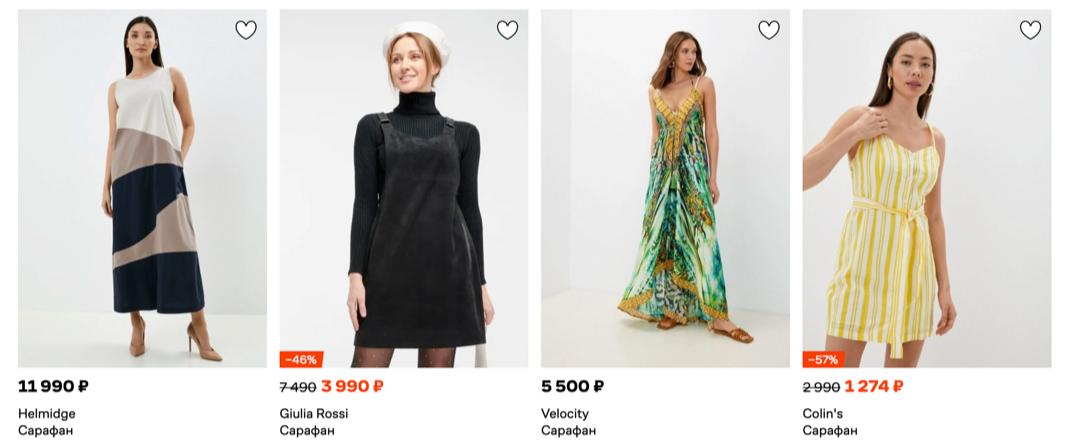Go to the Colin's brand link
1080x443 pixels.
(x=823, y=413)
